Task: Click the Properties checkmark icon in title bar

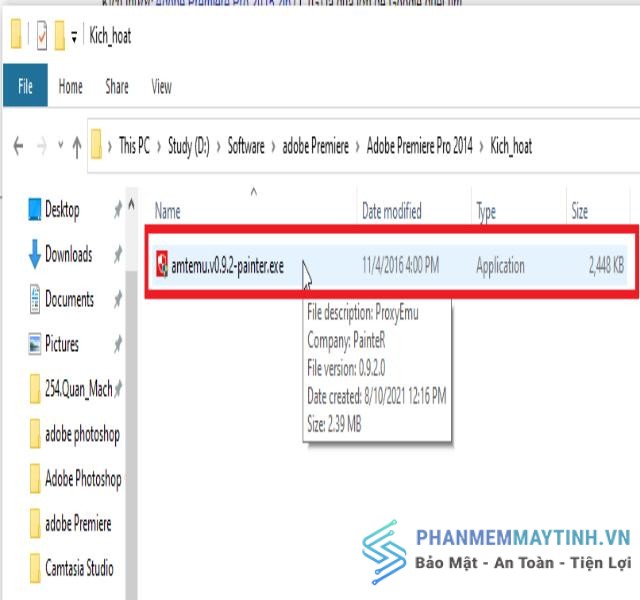Action: pos(42,36)
